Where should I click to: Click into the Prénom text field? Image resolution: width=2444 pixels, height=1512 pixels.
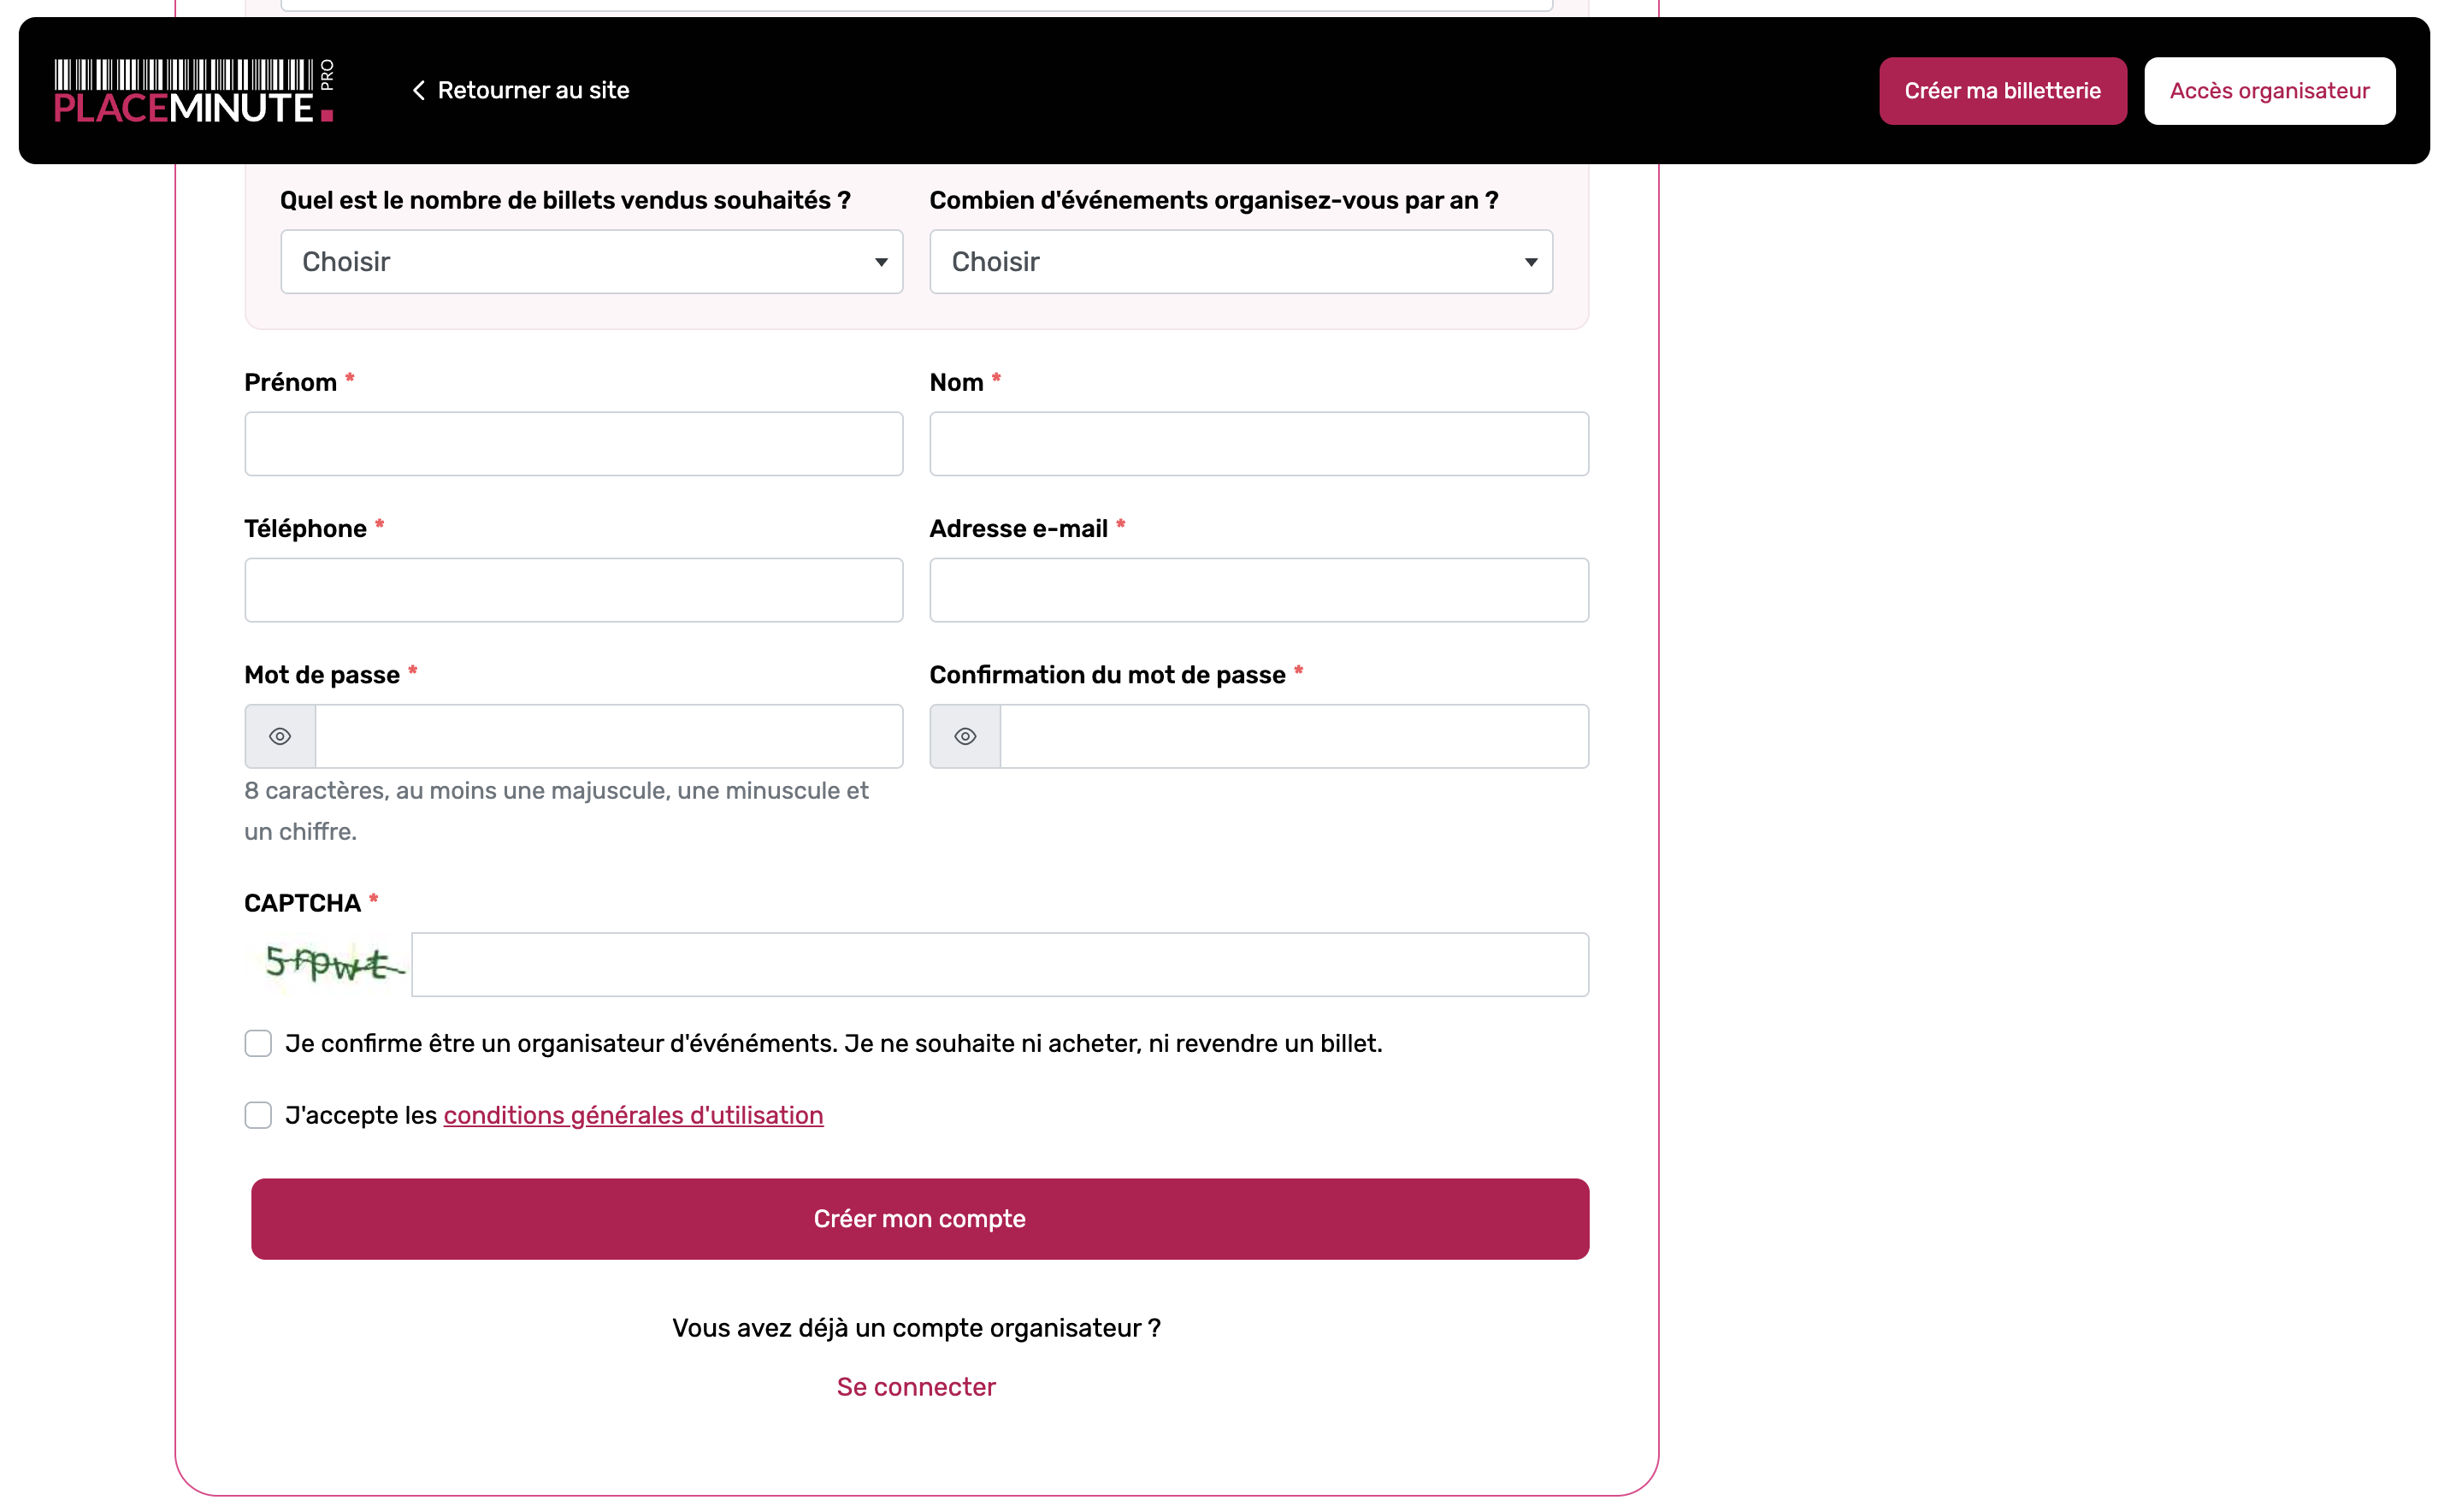pos(573,444)
